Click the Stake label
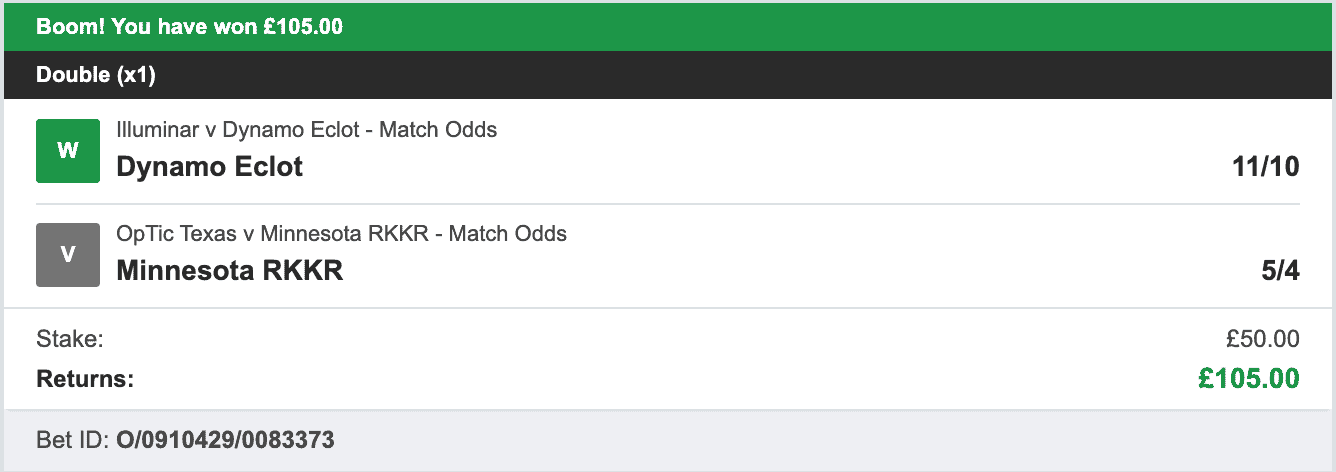The height and width of the screenshot is (472, 1336). click(70, 339)
